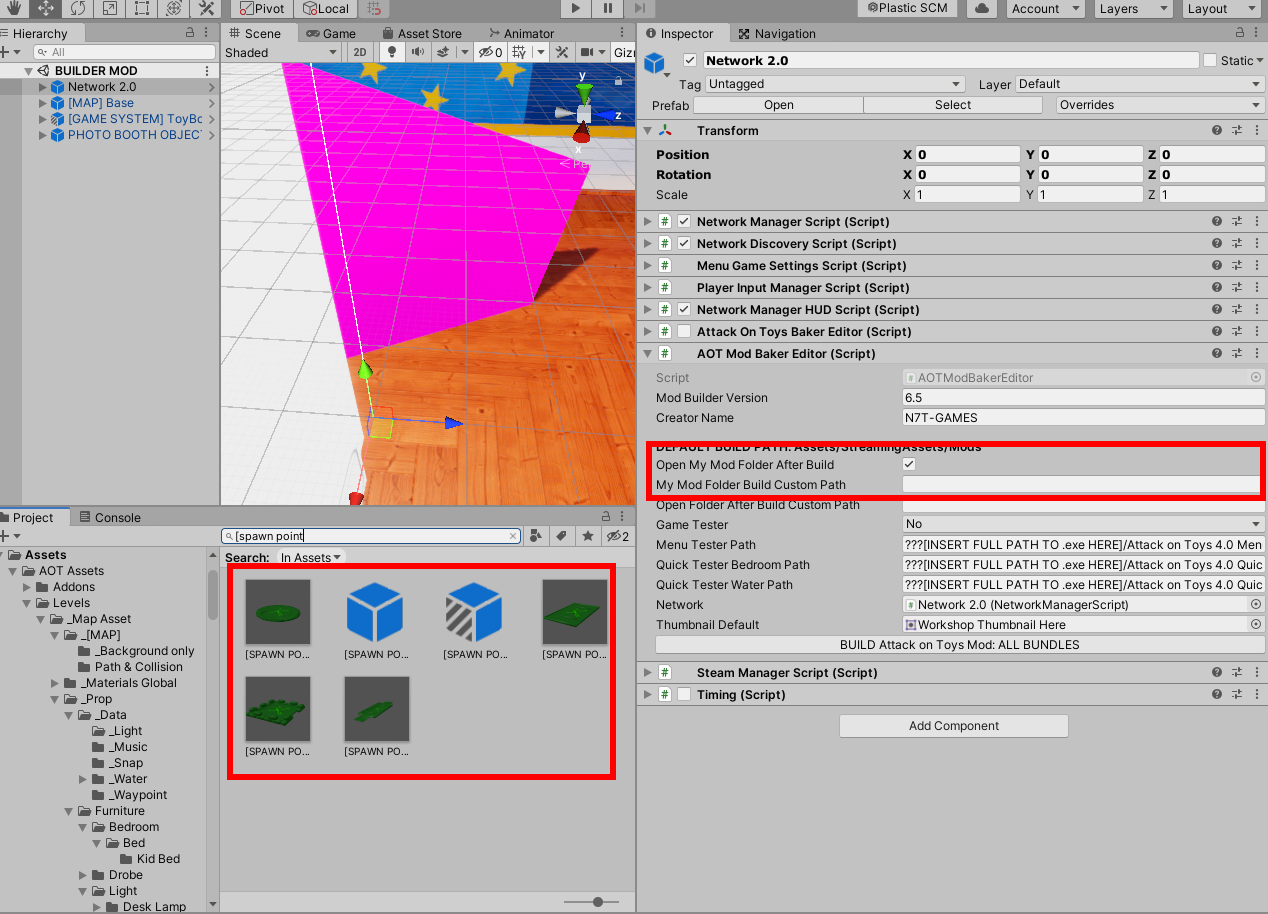Enable the Attack On Toys Baker Editor script
The height and width of the screenshot is (914, 1268).
(684, 332)
